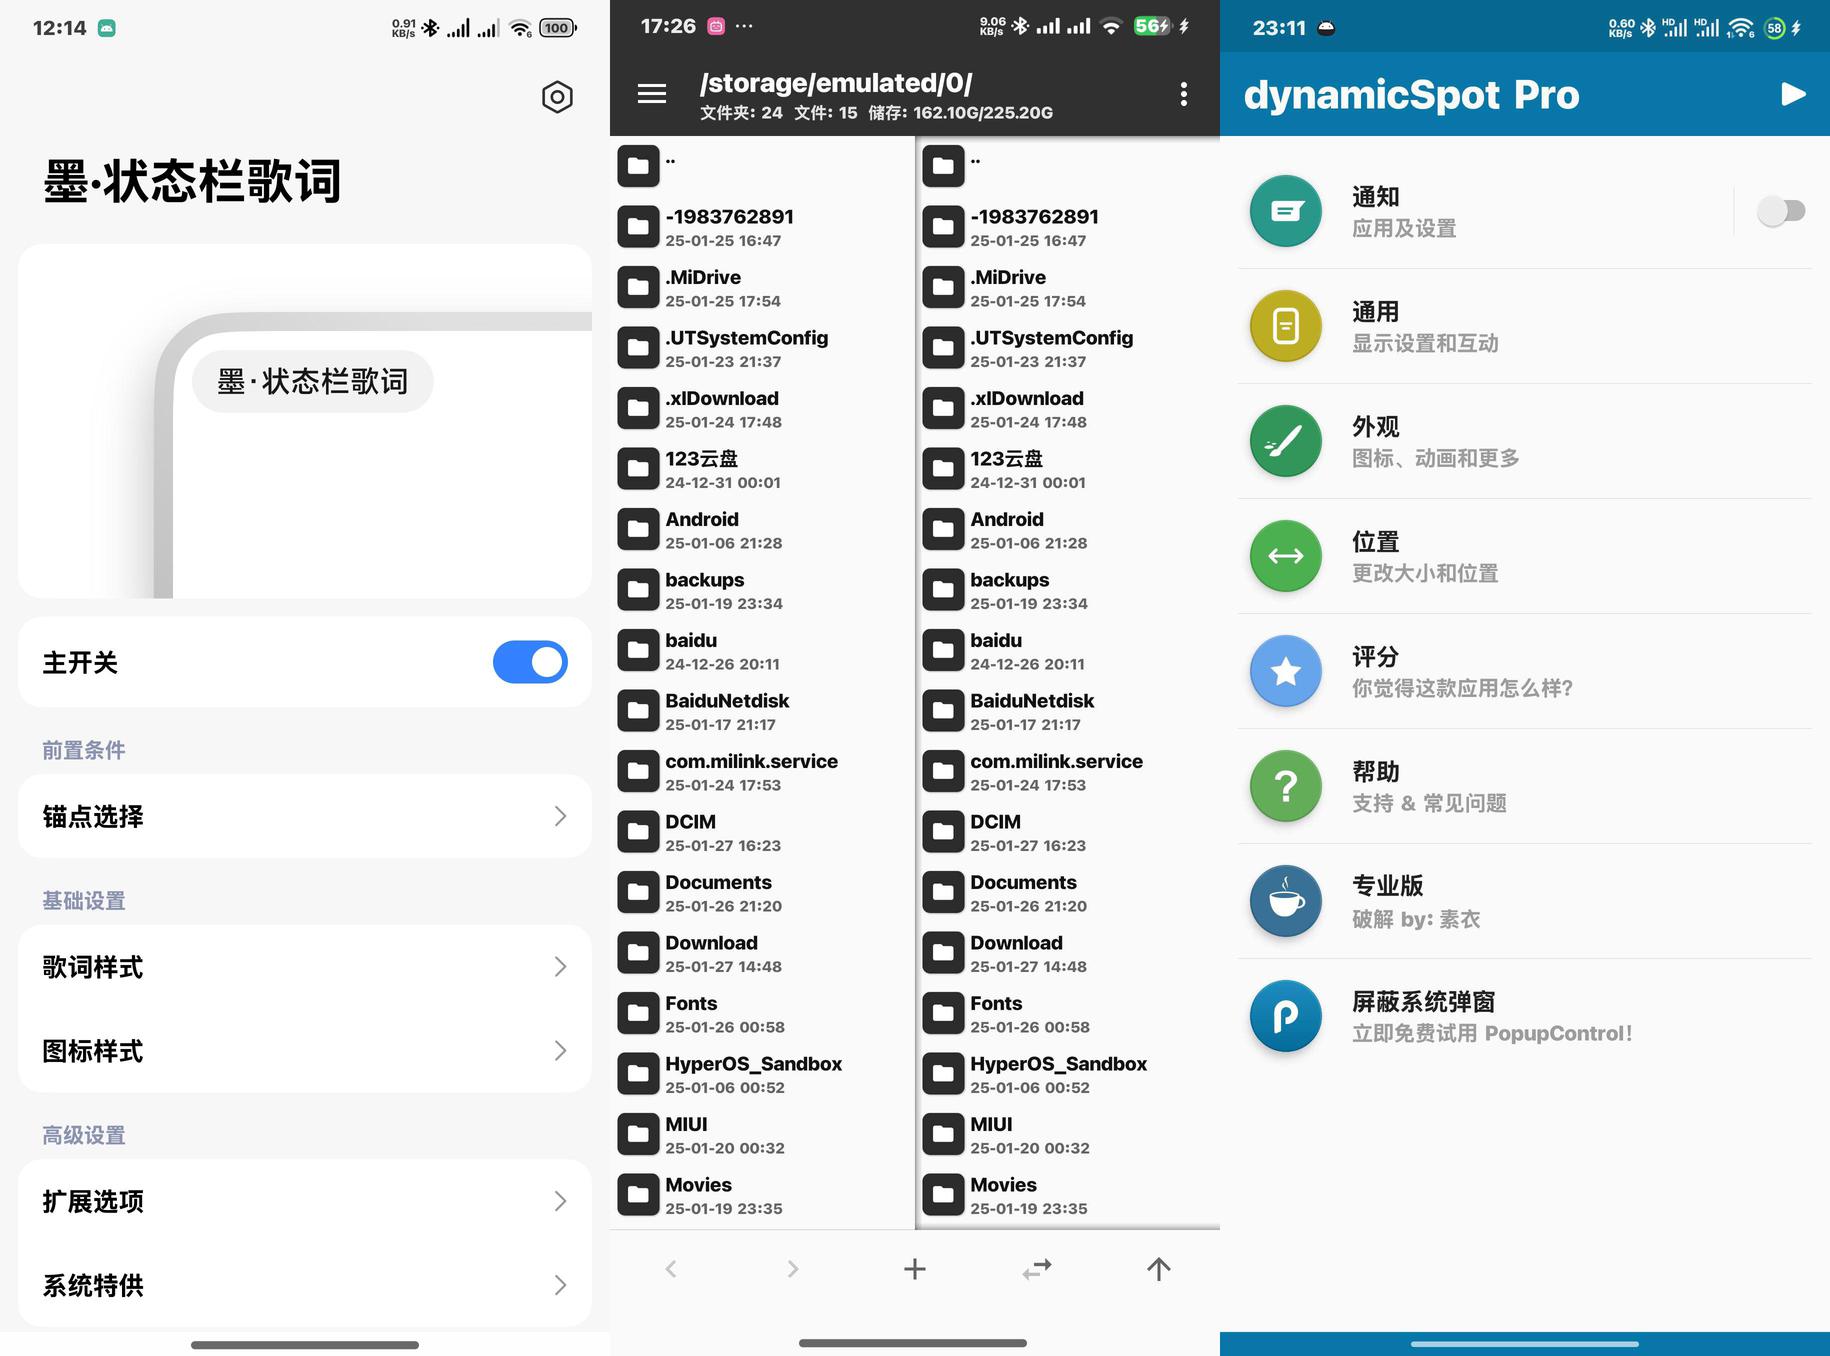Screen dimensions: 1830x1356
Task: Open 屏蔽系统弹窗 PopupControl icon
Action: [1286, 1016]
